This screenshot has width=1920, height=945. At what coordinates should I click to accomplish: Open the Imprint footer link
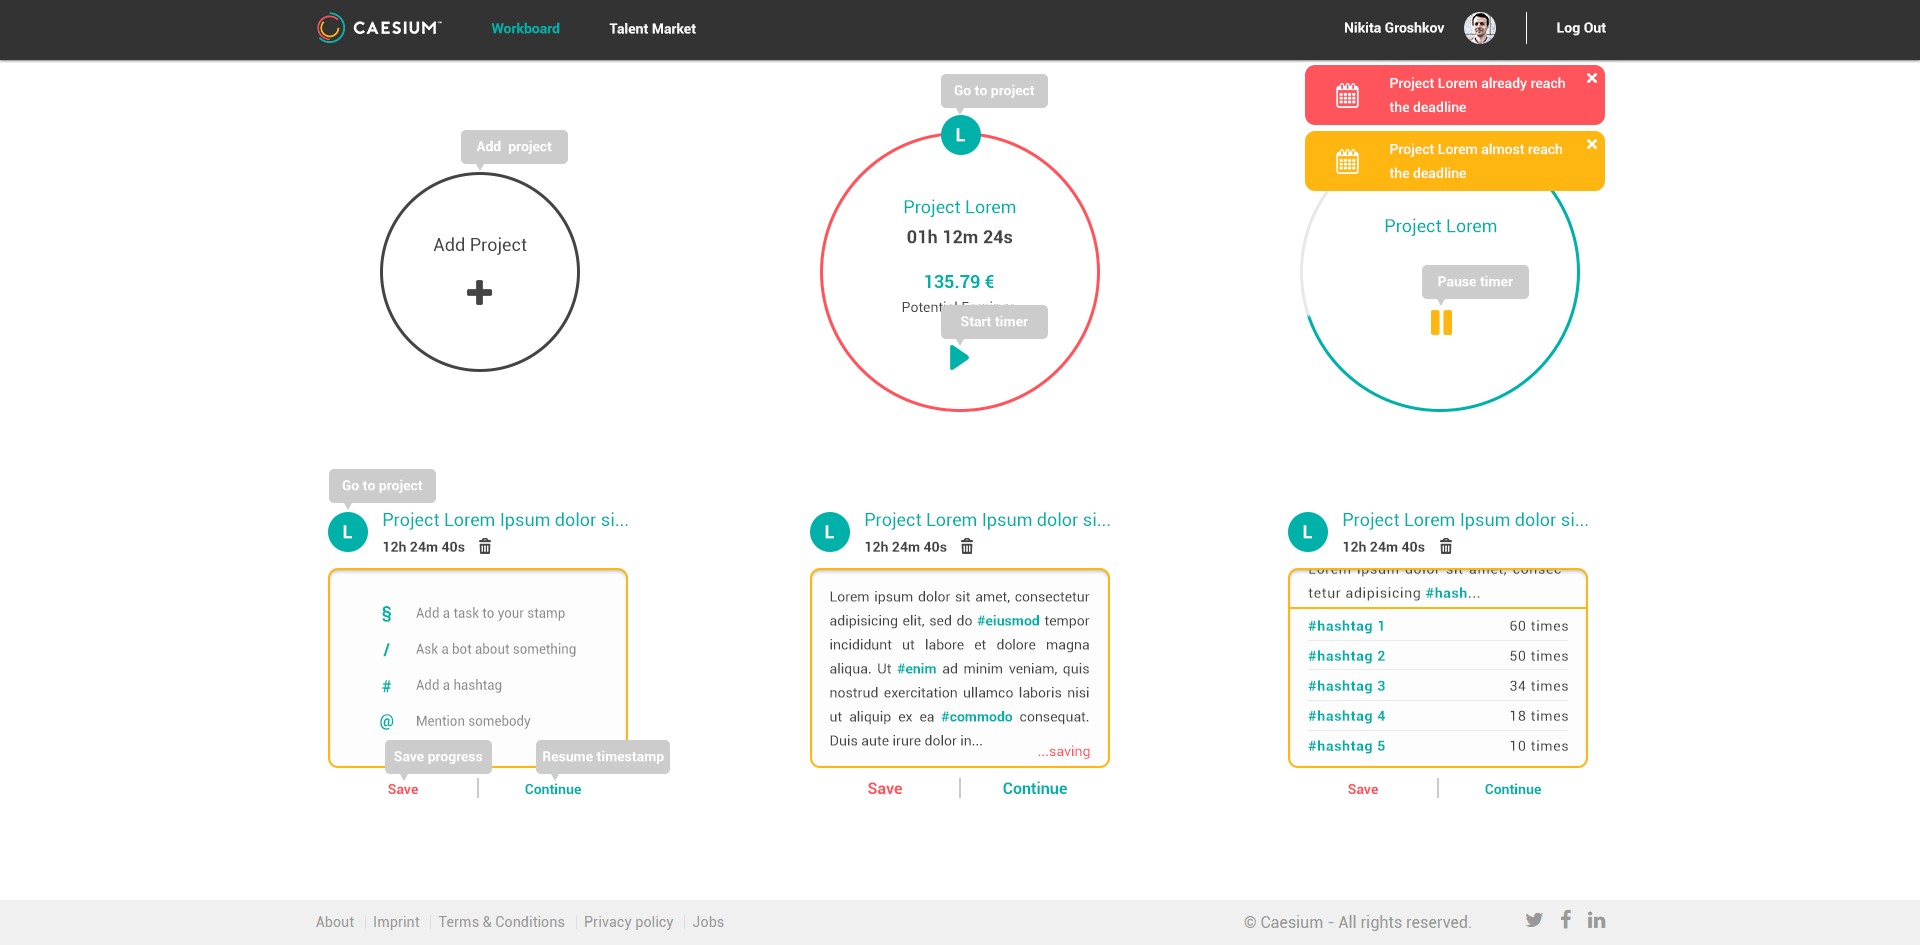tap(396, 922)
